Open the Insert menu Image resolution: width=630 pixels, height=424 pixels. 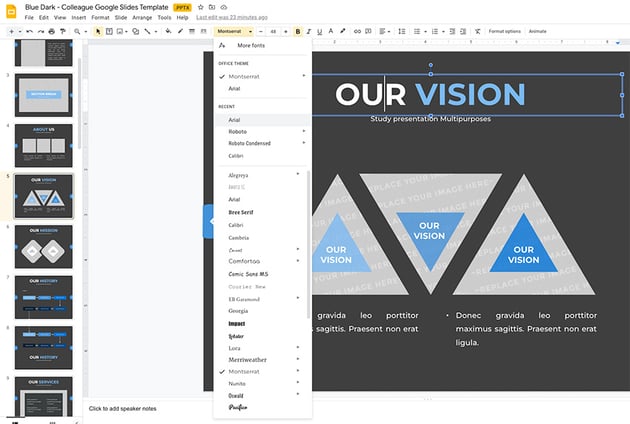point(78,17)
